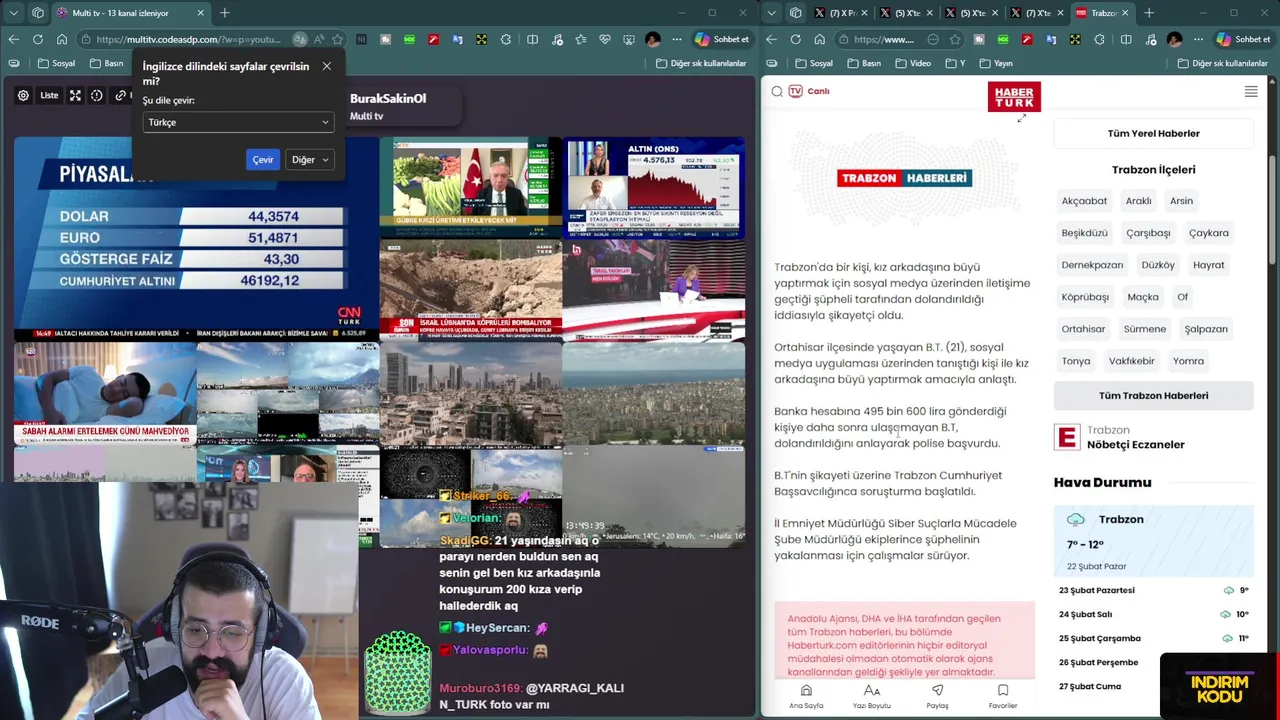Select Vakfıkebir district

click(x=1131, y=361)
